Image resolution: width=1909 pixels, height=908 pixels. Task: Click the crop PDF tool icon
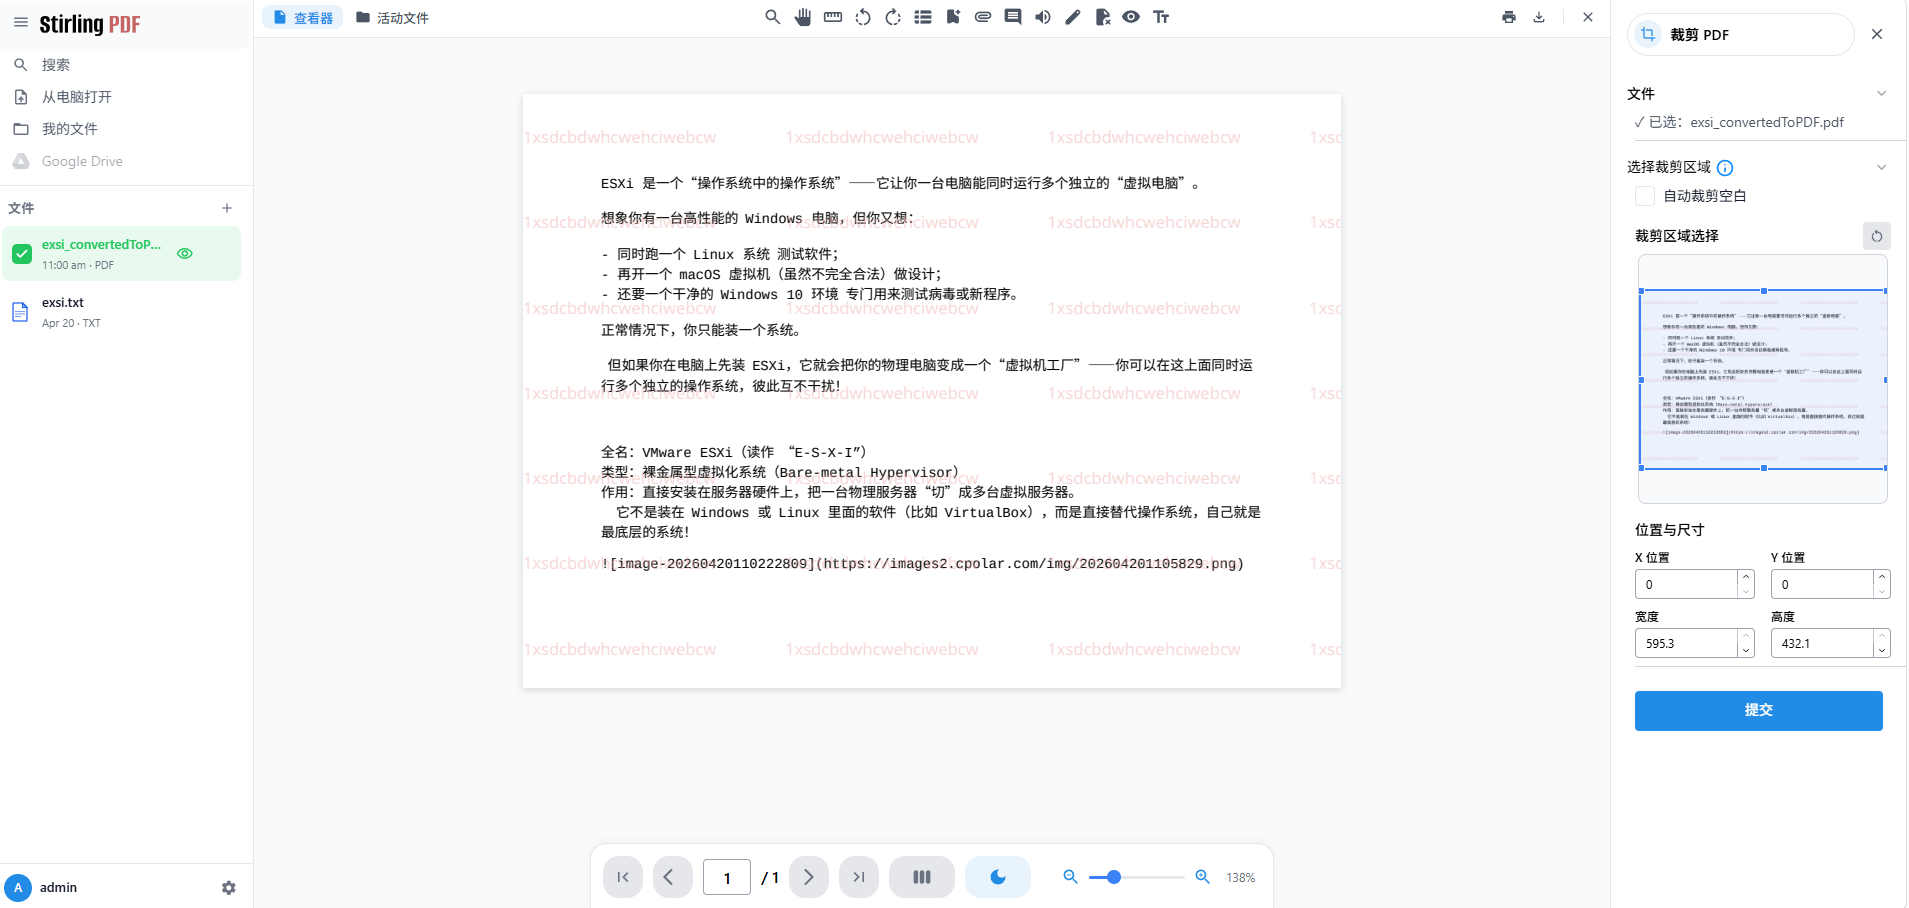point(1648,34)
